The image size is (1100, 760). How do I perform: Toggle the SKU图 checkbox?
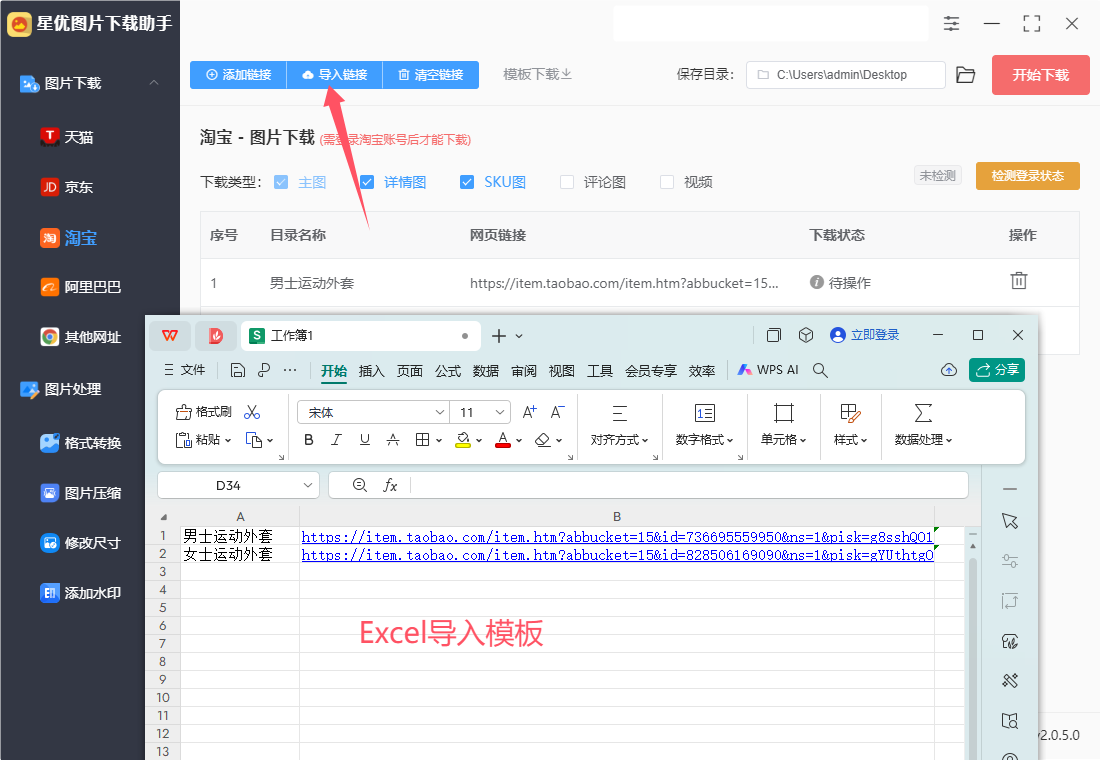click(467, 182)
